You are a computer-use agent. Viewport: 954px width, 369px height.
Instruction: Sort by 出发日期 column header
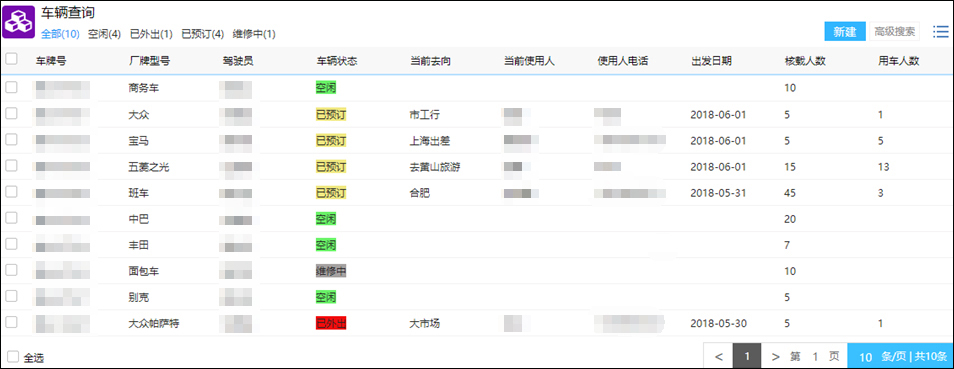point(711,60)
